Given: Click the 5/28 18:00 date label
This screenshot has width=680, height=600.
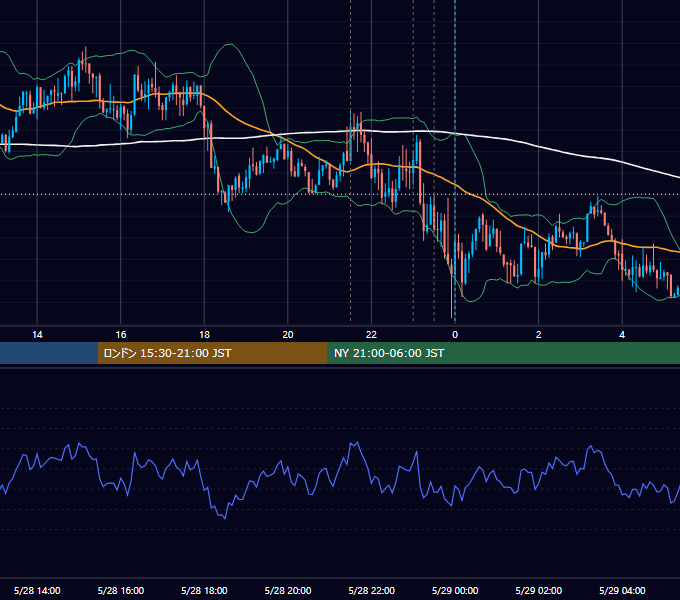Looking at the screenshot, I should pos(204,590).
